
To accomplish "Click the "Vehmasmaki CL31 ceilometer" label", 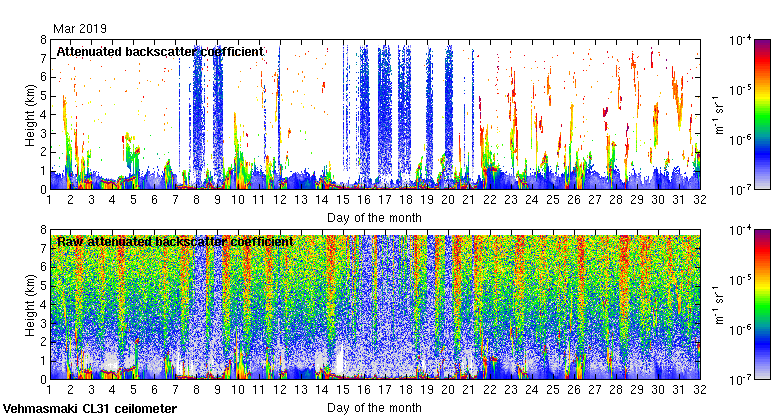I will click(x=90, y=409).
